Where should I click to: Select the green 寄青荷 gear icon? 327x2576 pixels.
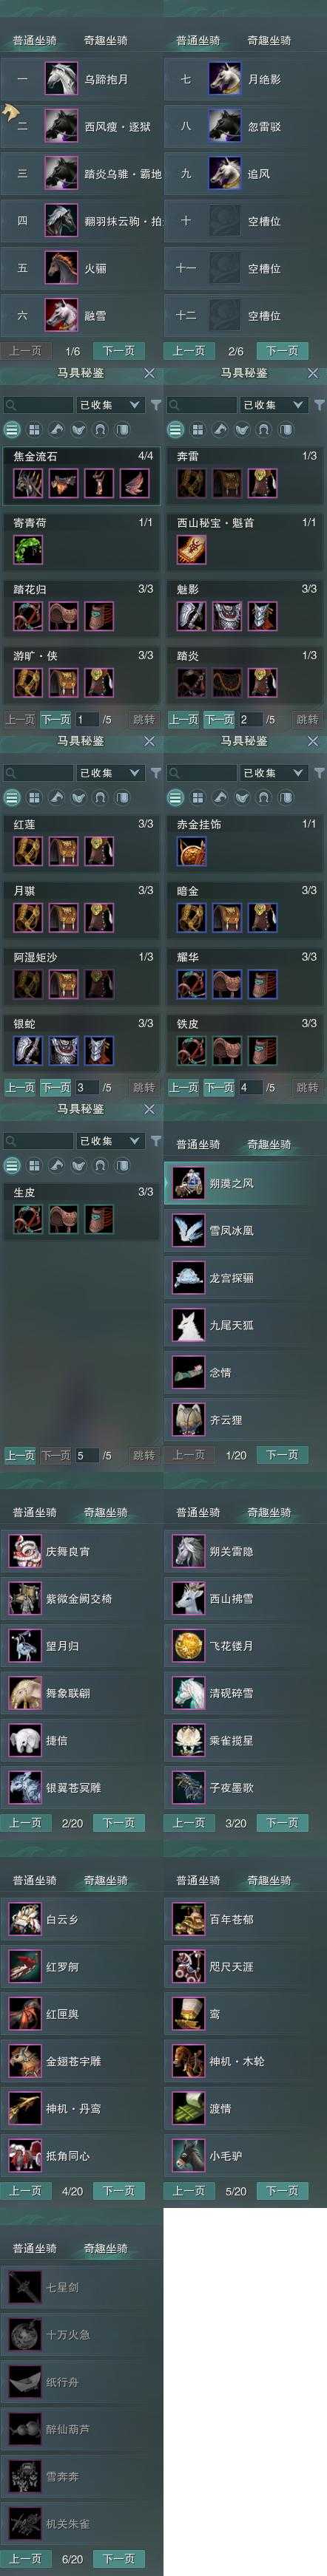click(x=28, y=549)
